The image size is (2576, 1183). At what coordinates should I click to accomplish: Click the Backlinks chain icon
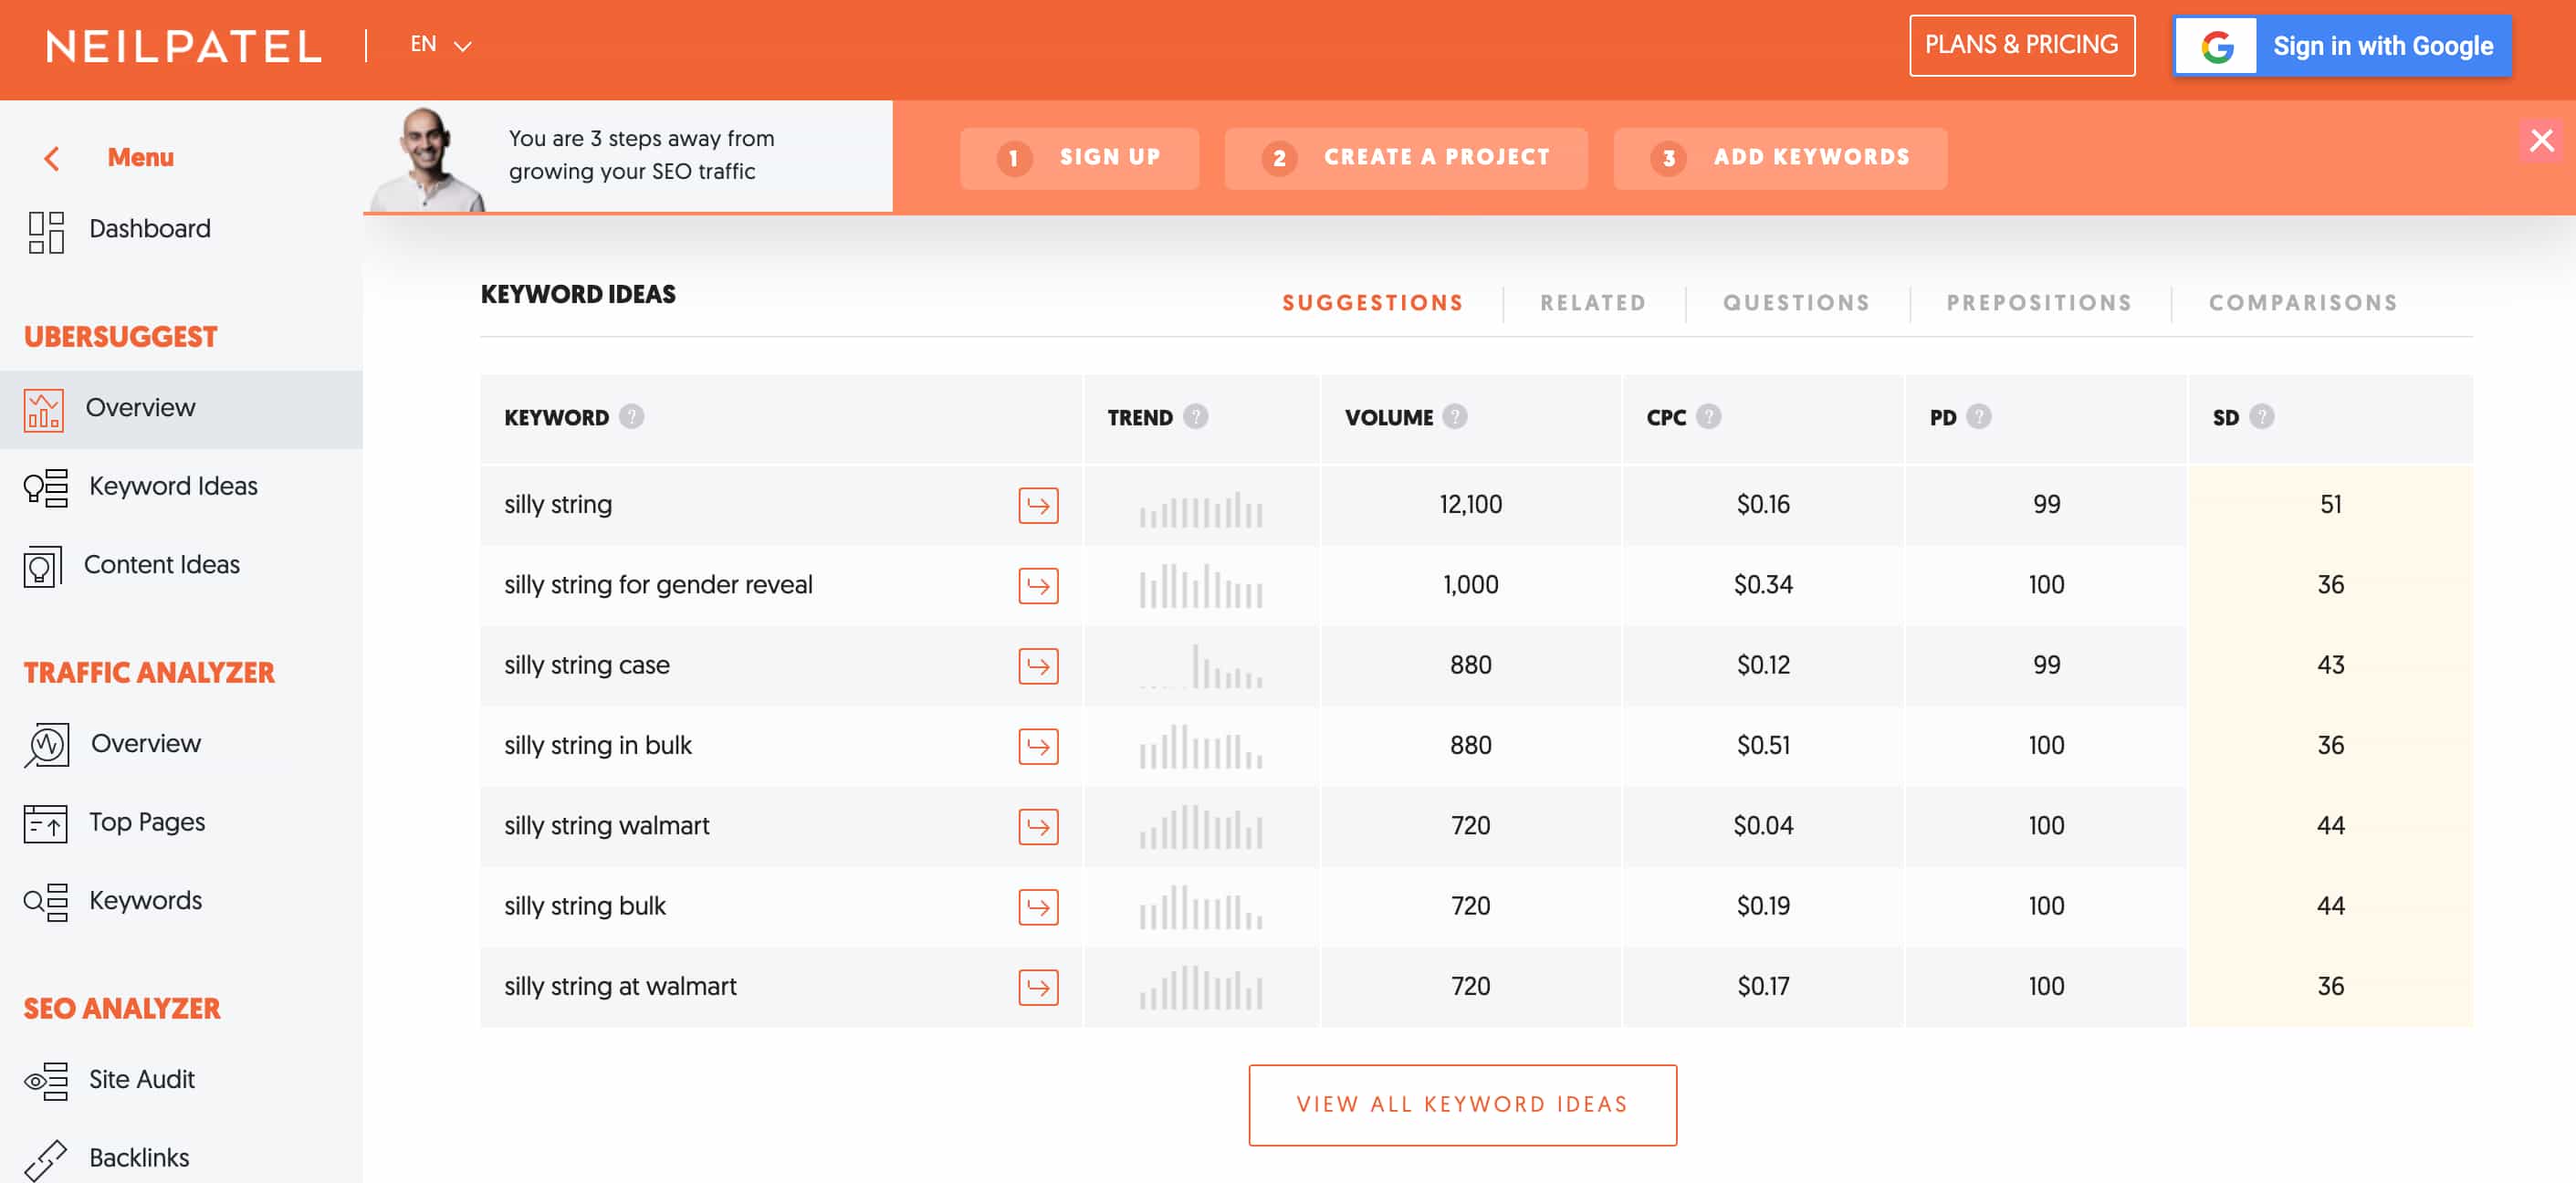(x=46, y=1158)
